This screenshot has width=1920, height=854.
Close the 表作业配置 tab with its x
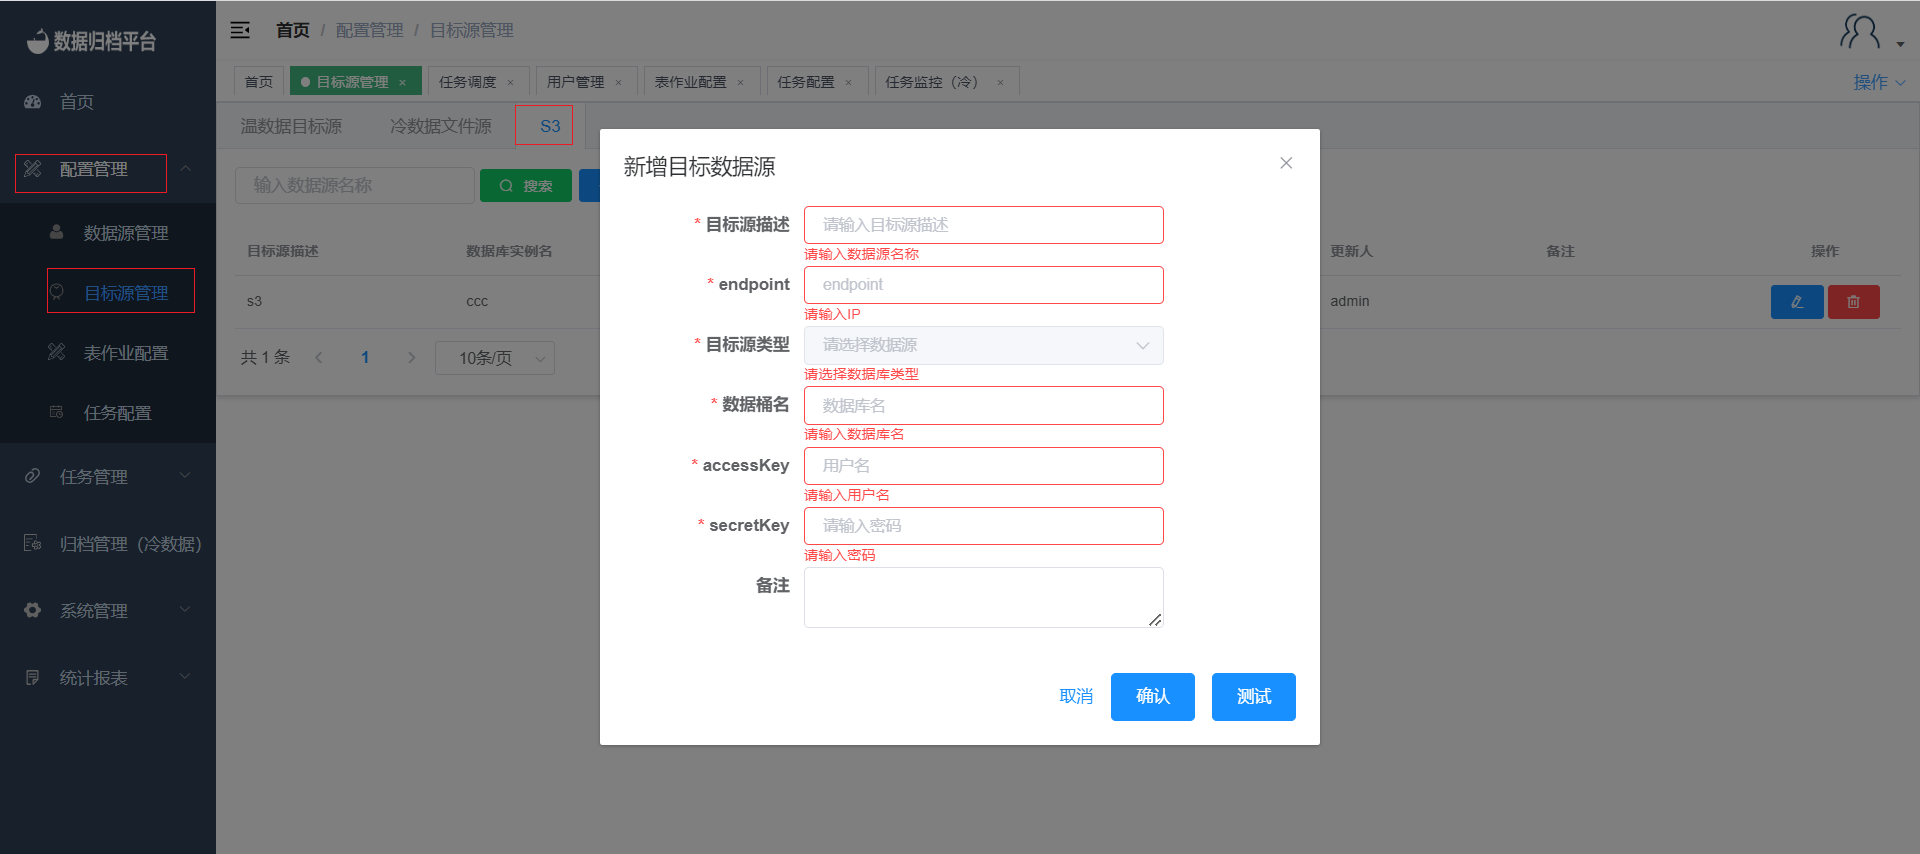click(741, 82)
